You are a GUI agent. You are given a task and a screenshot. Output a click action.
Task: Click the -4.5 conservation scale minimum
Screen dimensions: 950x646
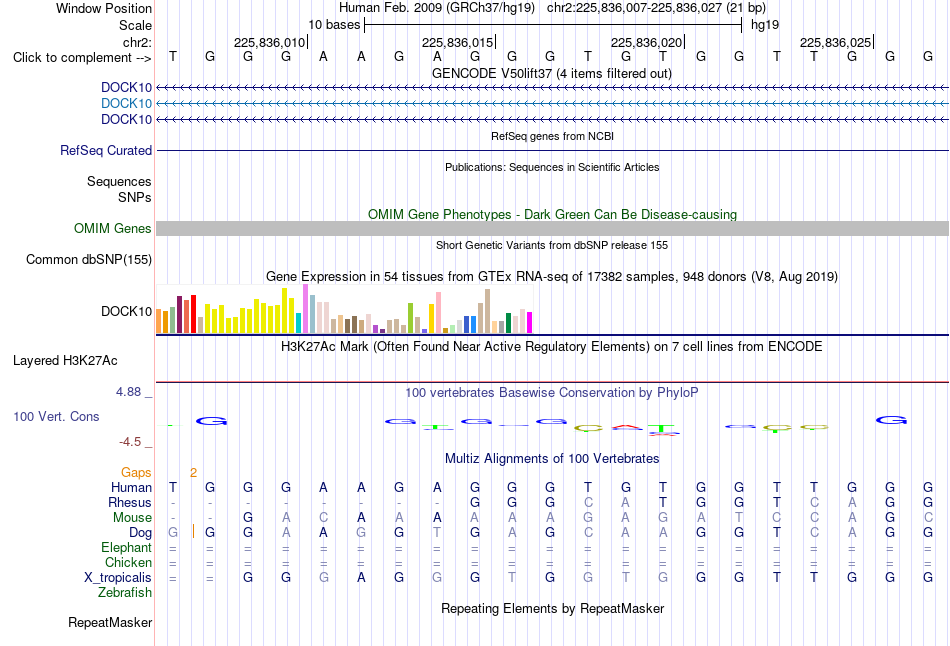pyautogui.click(x=130, y=442)
